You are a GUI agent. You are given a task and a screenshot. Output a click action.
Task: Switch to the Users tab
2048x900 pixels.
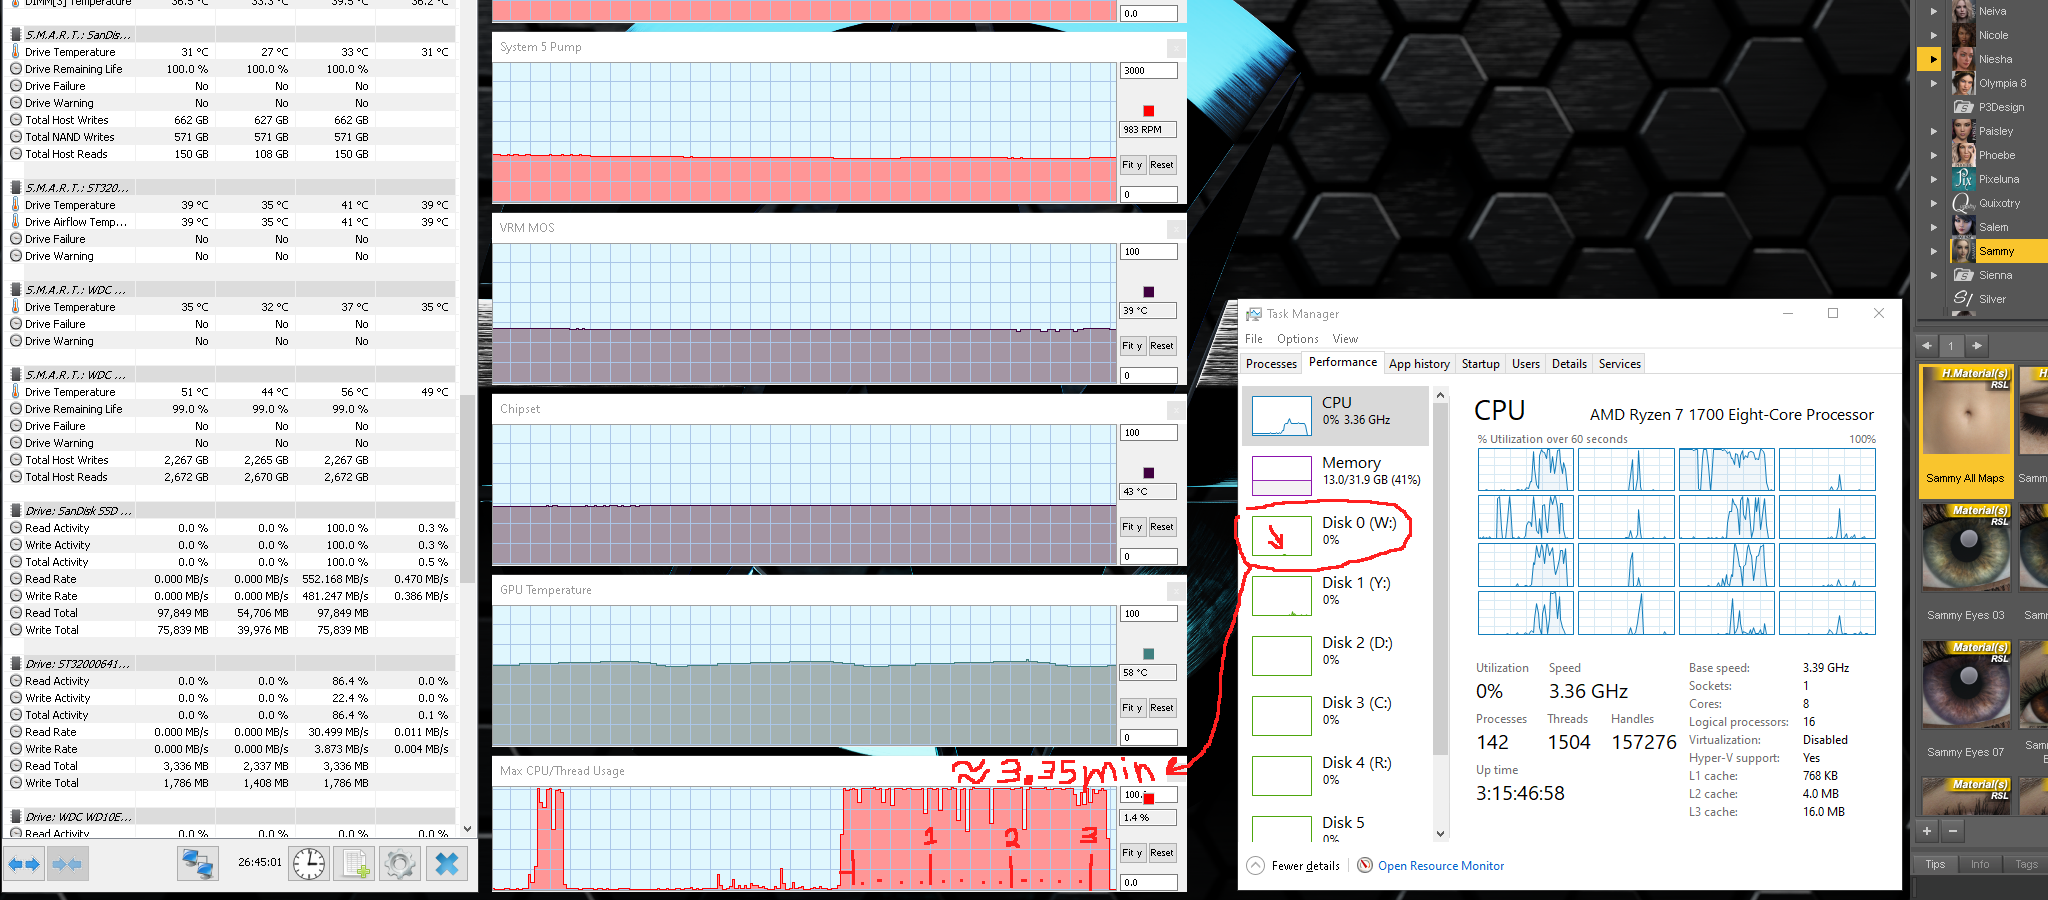pos(1526,364)
